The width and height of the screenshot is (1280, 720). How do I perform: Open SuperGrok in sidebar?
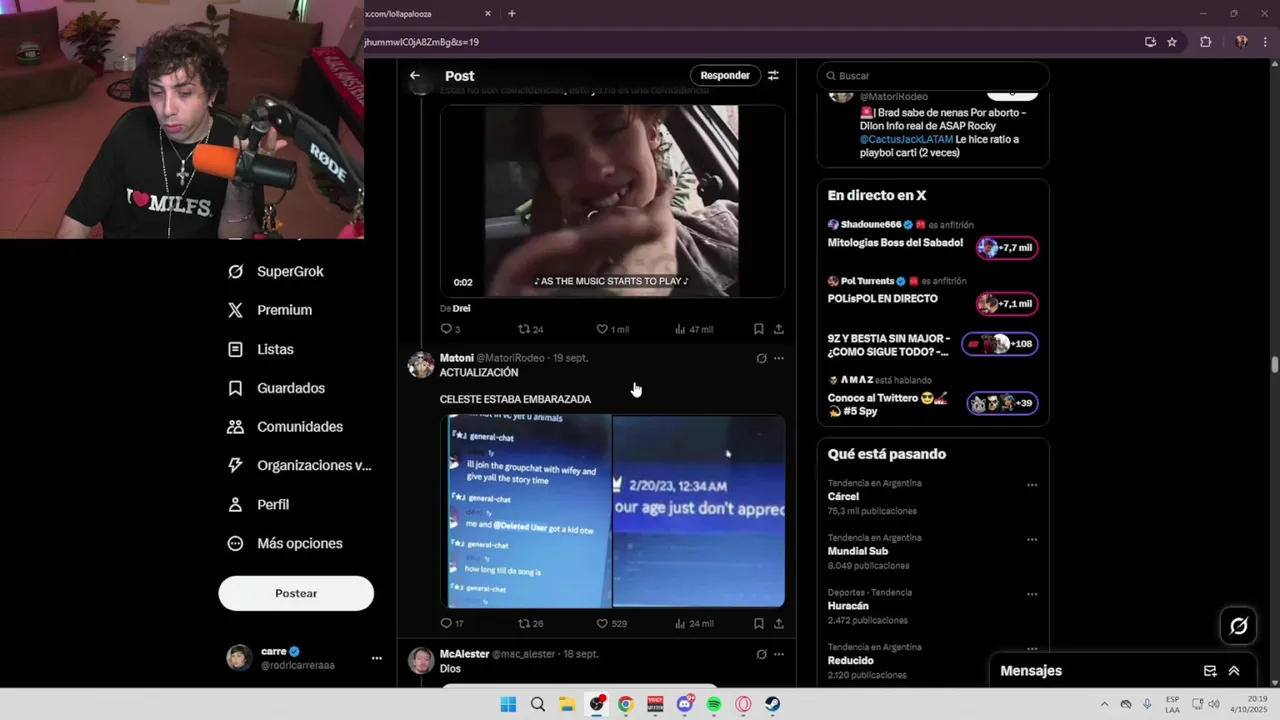[x=276, y=271]
